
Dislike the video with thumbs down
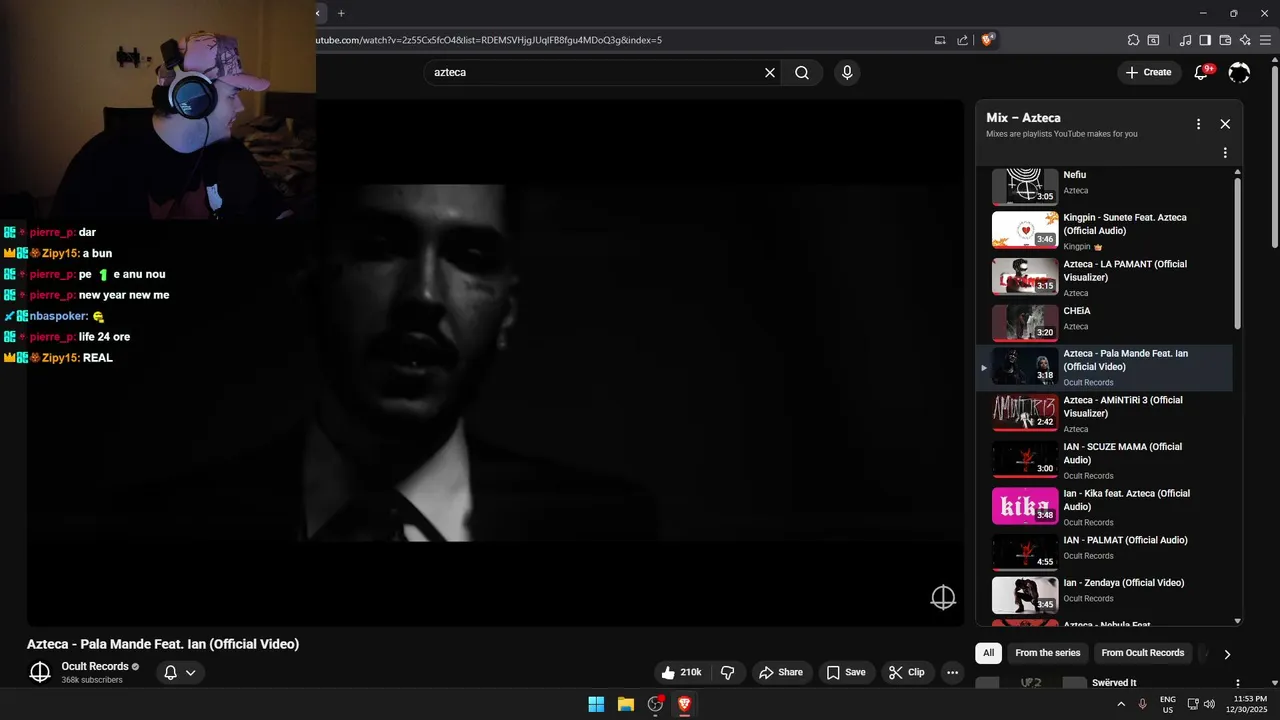(728, 672)
